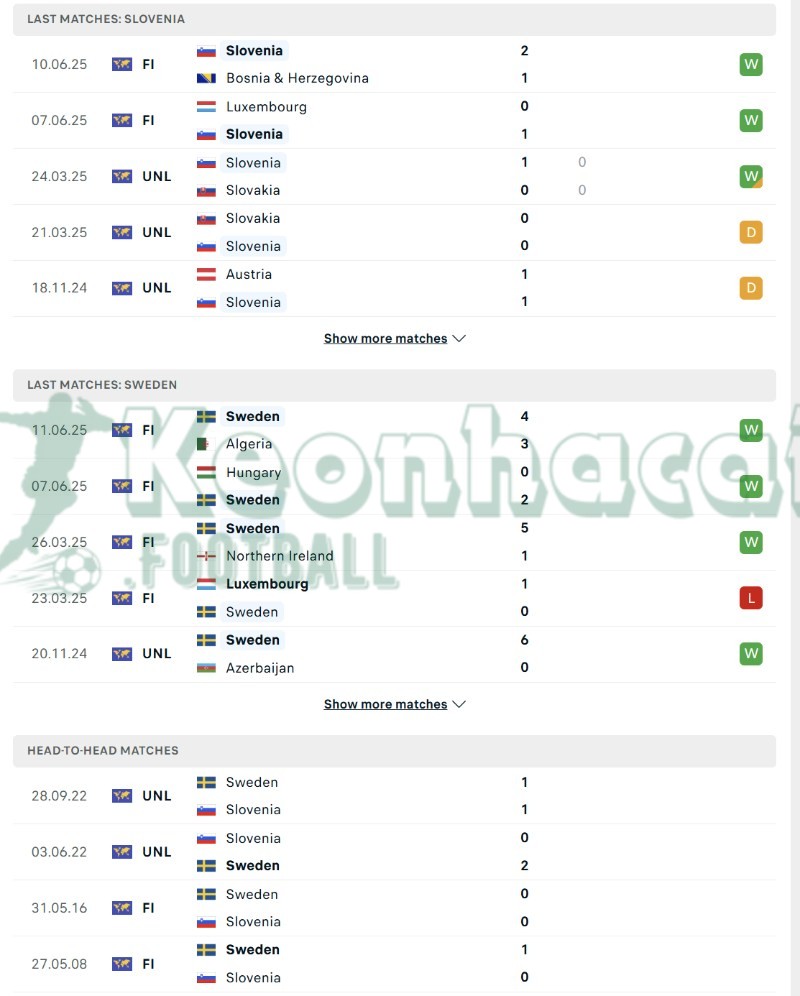Viewport: 800px width, 996px height.
Task: Click the green W badge for Slovenia vs Bosnia
Action: pyautogui.click(x=751, y=64)
